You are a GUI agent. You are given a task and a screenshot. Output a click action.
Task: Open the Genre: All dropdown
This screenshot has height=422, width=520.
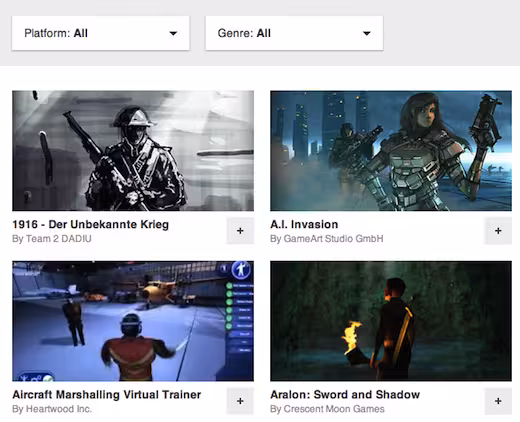[294, 33]
